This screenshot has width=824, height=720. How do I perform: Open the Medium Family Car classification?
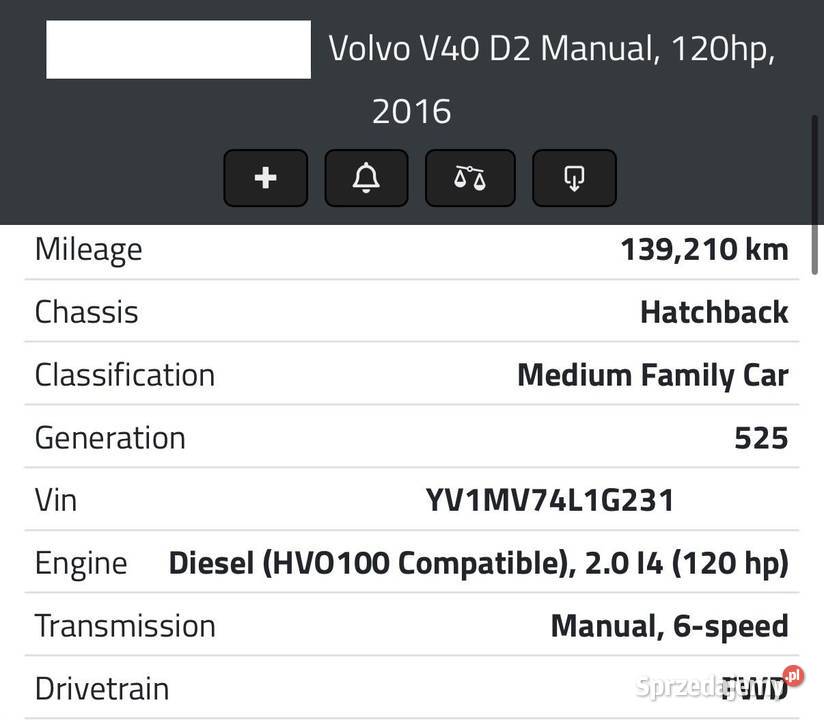click(652, 374)
